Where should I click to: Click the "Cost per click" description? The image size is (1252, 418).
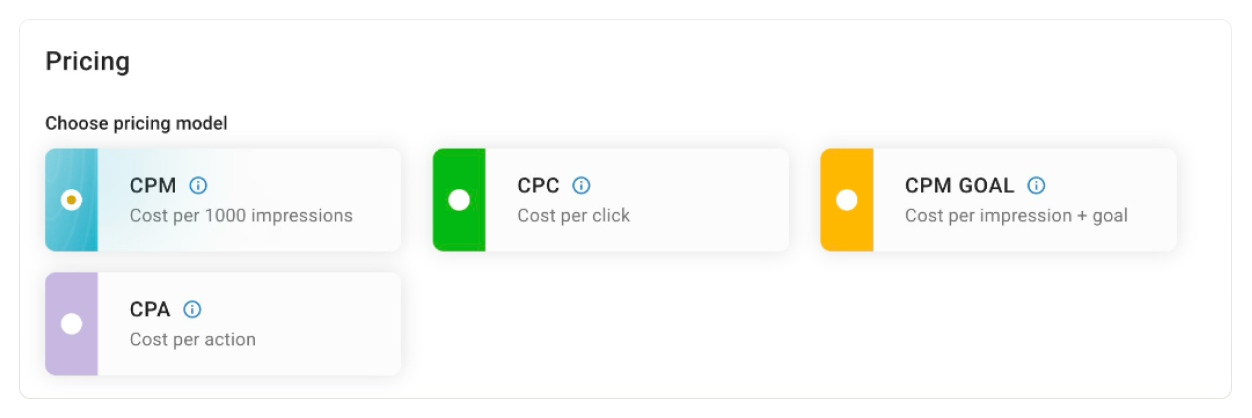coord(573,216)
